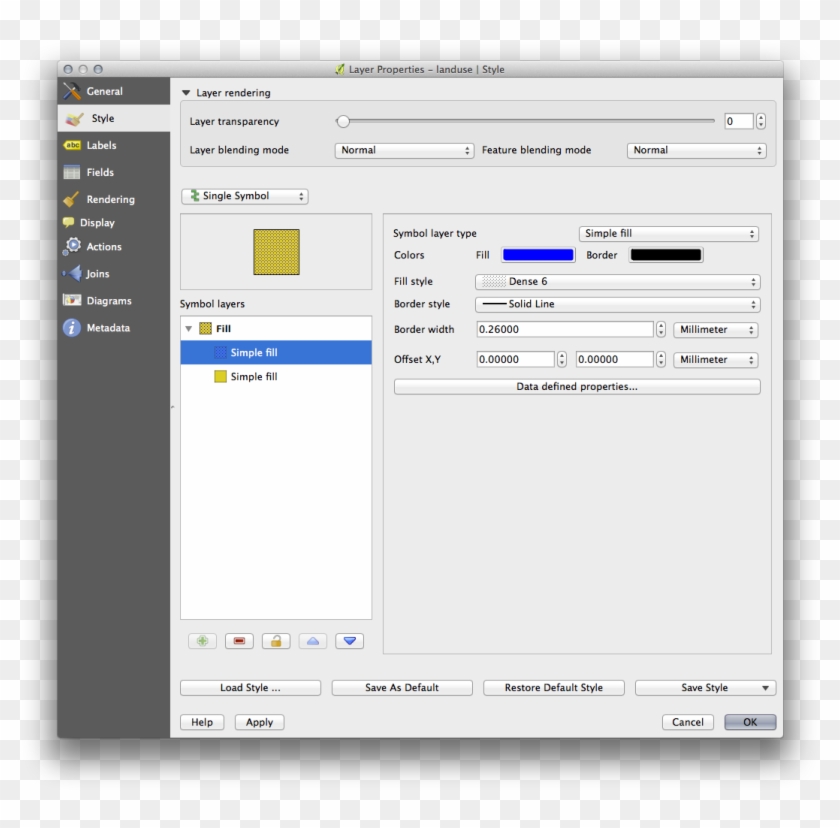Add a new symbol layer with the plus button
840x828 pixels.
point(201,640)
